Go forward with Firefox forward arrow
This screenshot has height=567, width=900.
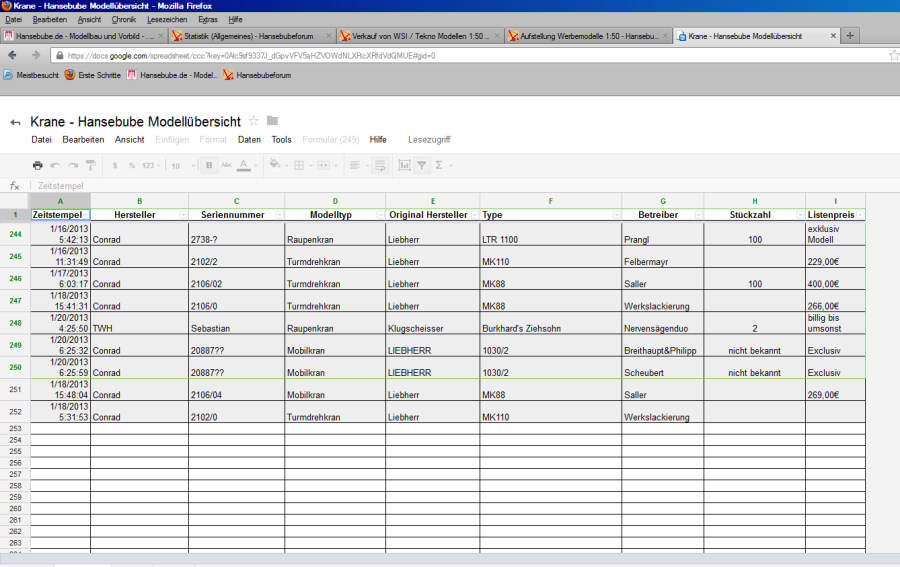point(36,55)
